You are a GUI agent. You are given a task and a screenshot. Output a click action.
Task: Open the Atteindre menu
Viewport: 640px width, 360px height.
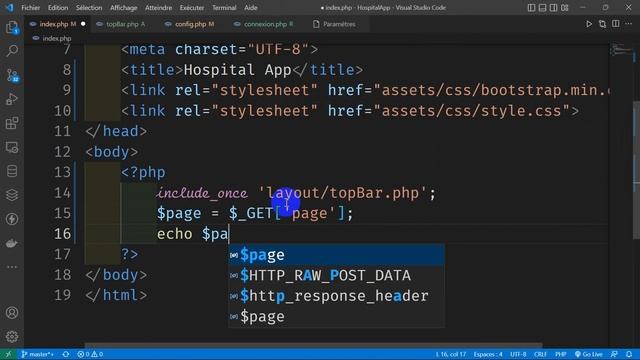coord(158,8)
